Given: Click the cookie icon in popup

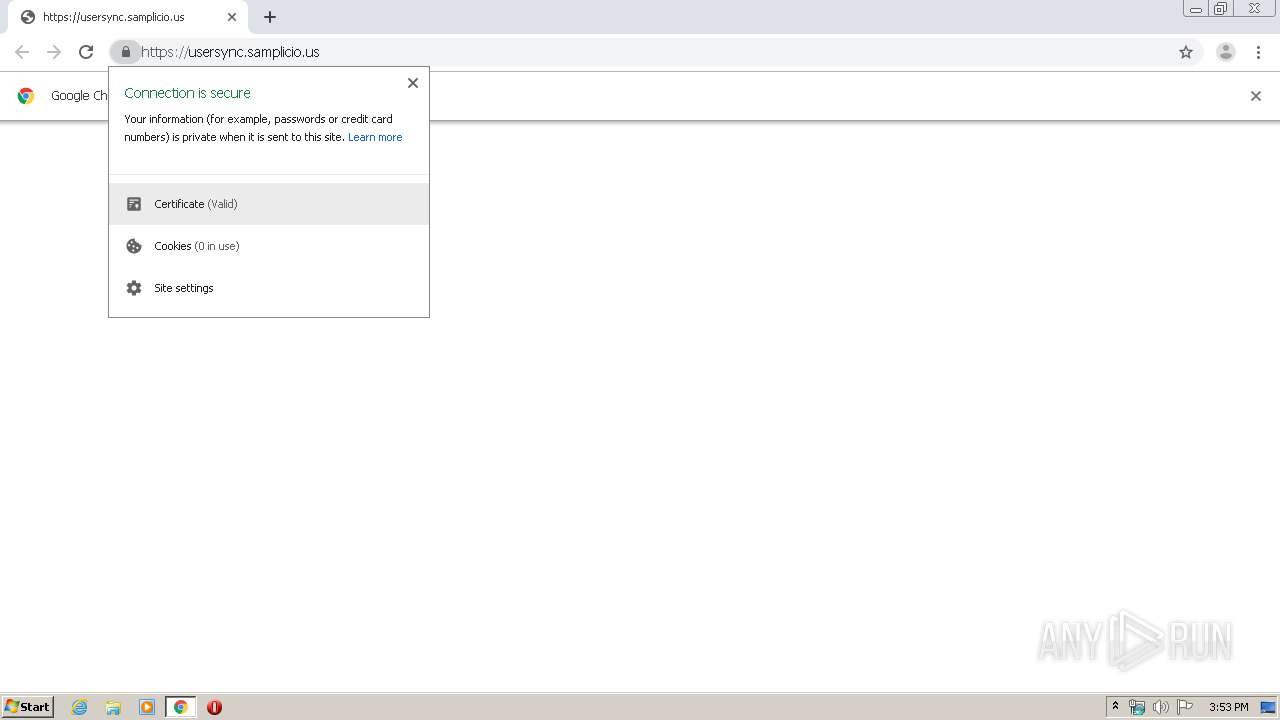Looking at the screenshot, I should [134, 246].
